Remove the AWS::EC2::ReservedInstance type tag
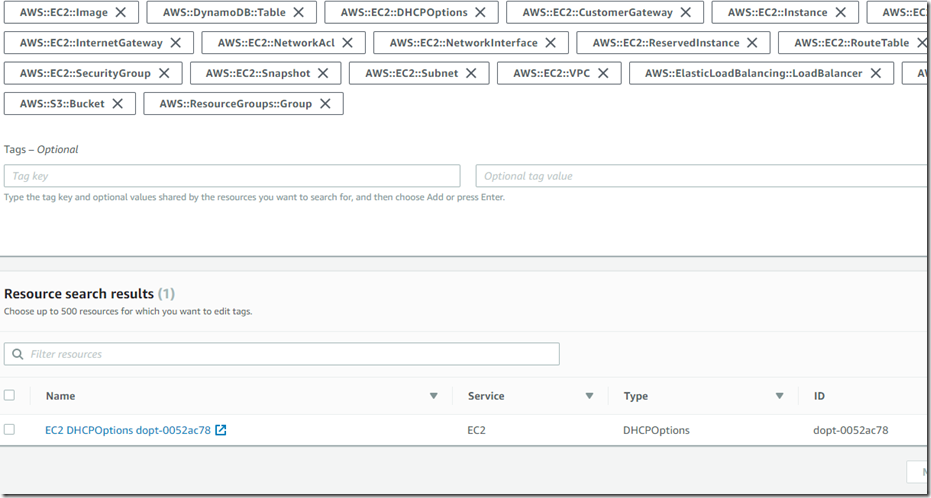Viewport: 931px width, 498px height. click(752, 43)
